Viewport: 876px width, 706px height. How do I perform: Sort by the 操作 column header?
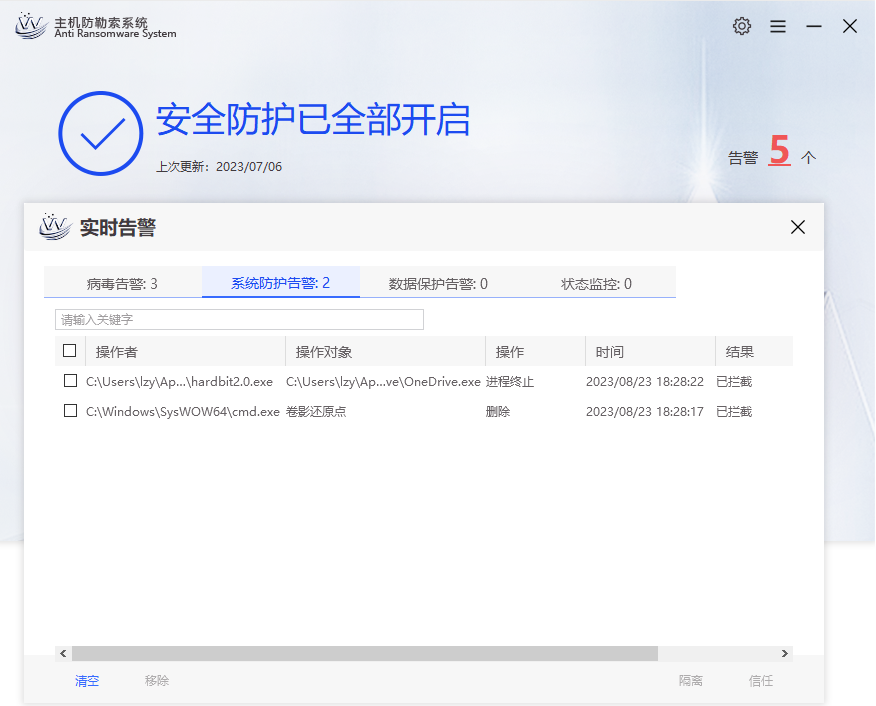pyautogui.click(x=535, y=352)
